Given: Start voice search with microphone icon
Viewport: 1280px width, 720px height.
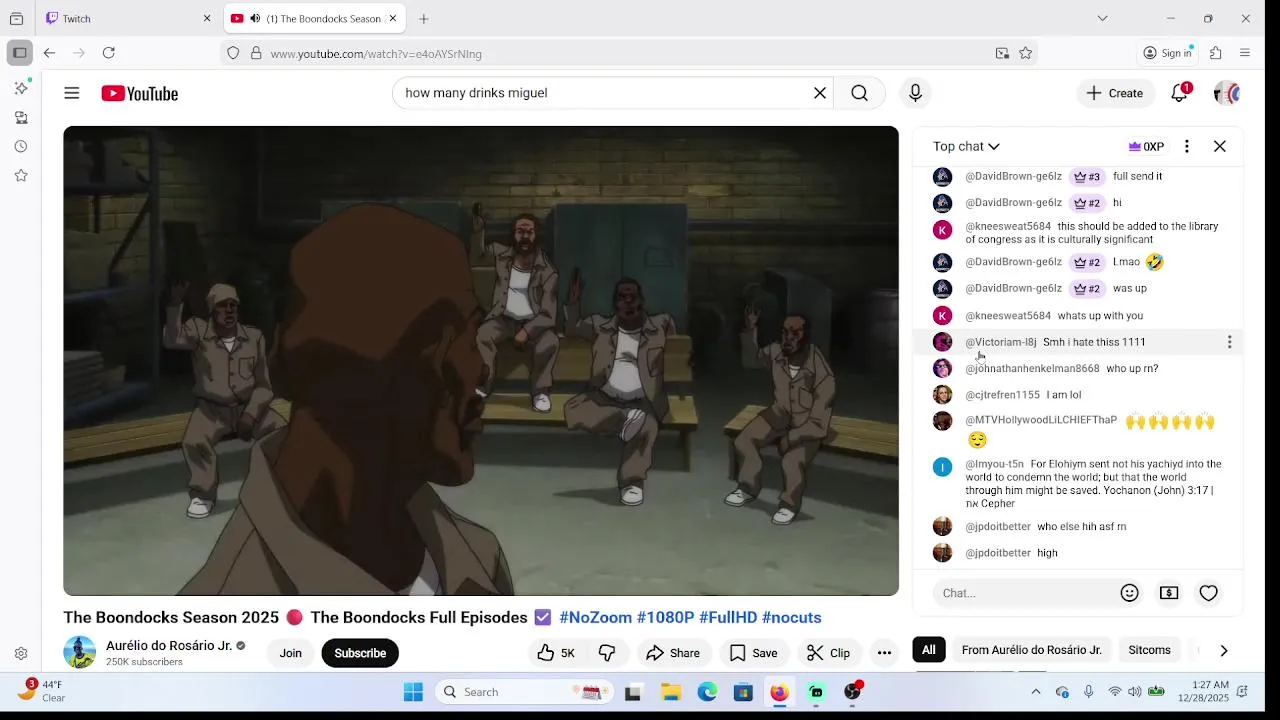Looking at the screenshot, I should pos(915,93).
